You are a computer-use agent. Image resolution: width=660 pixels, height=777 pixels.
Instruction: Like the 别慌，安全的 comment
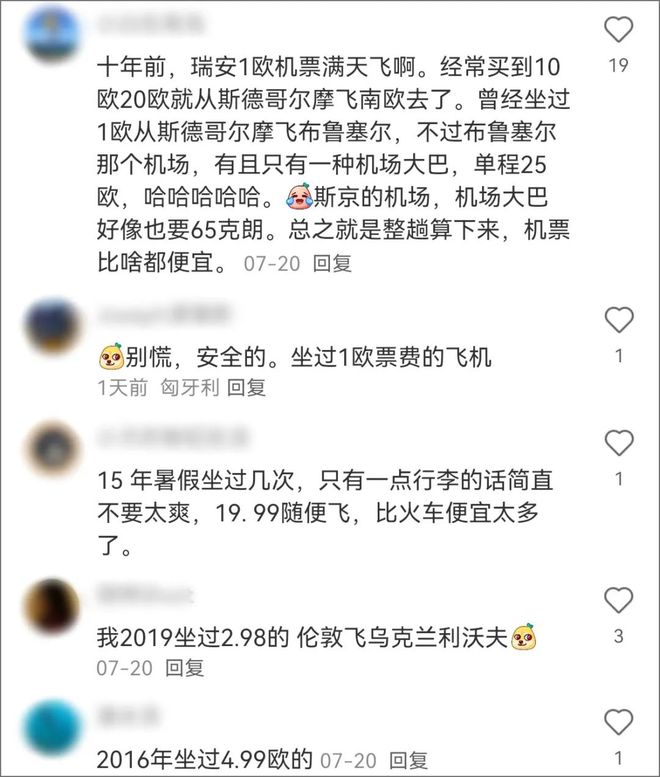619,320
